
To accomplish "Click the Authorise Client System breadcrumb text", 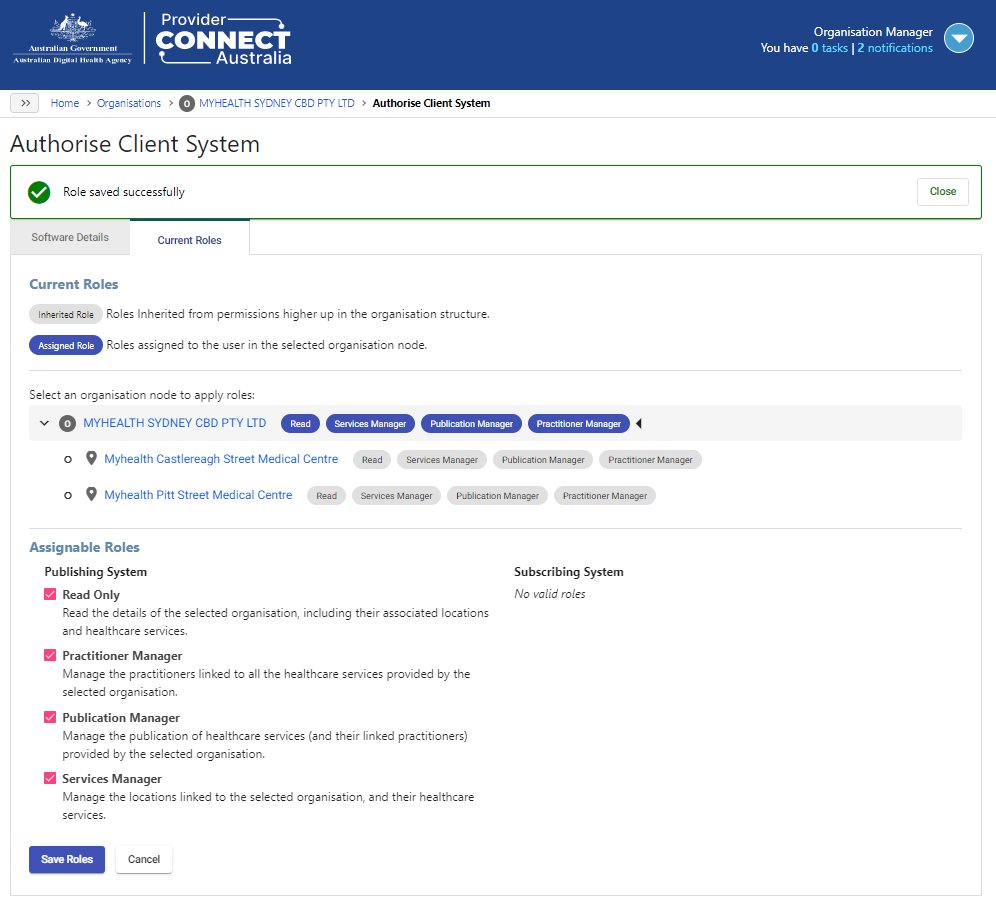I will pyautogui.click(x=431, y=103).
